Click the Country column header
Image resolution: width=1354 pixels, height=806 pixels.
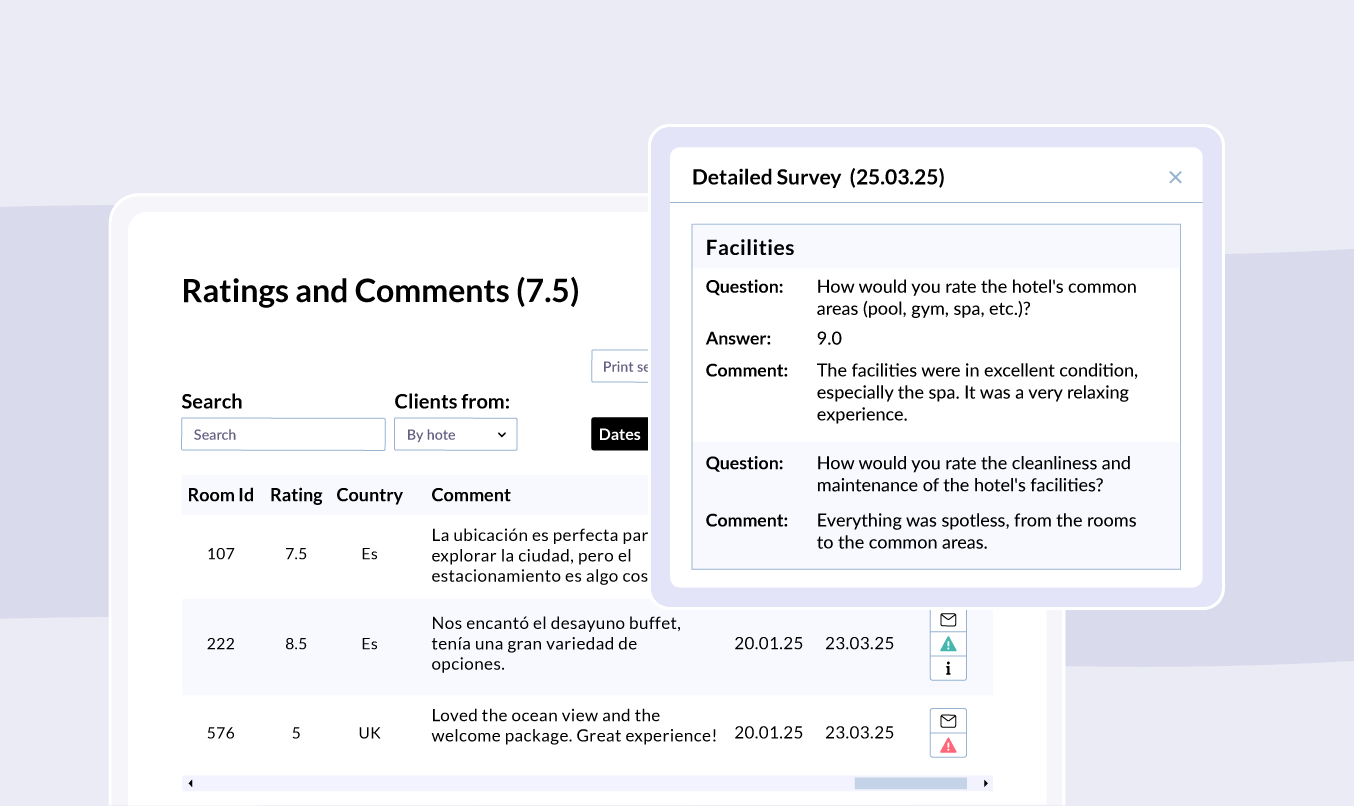click(x=369, y=495)
